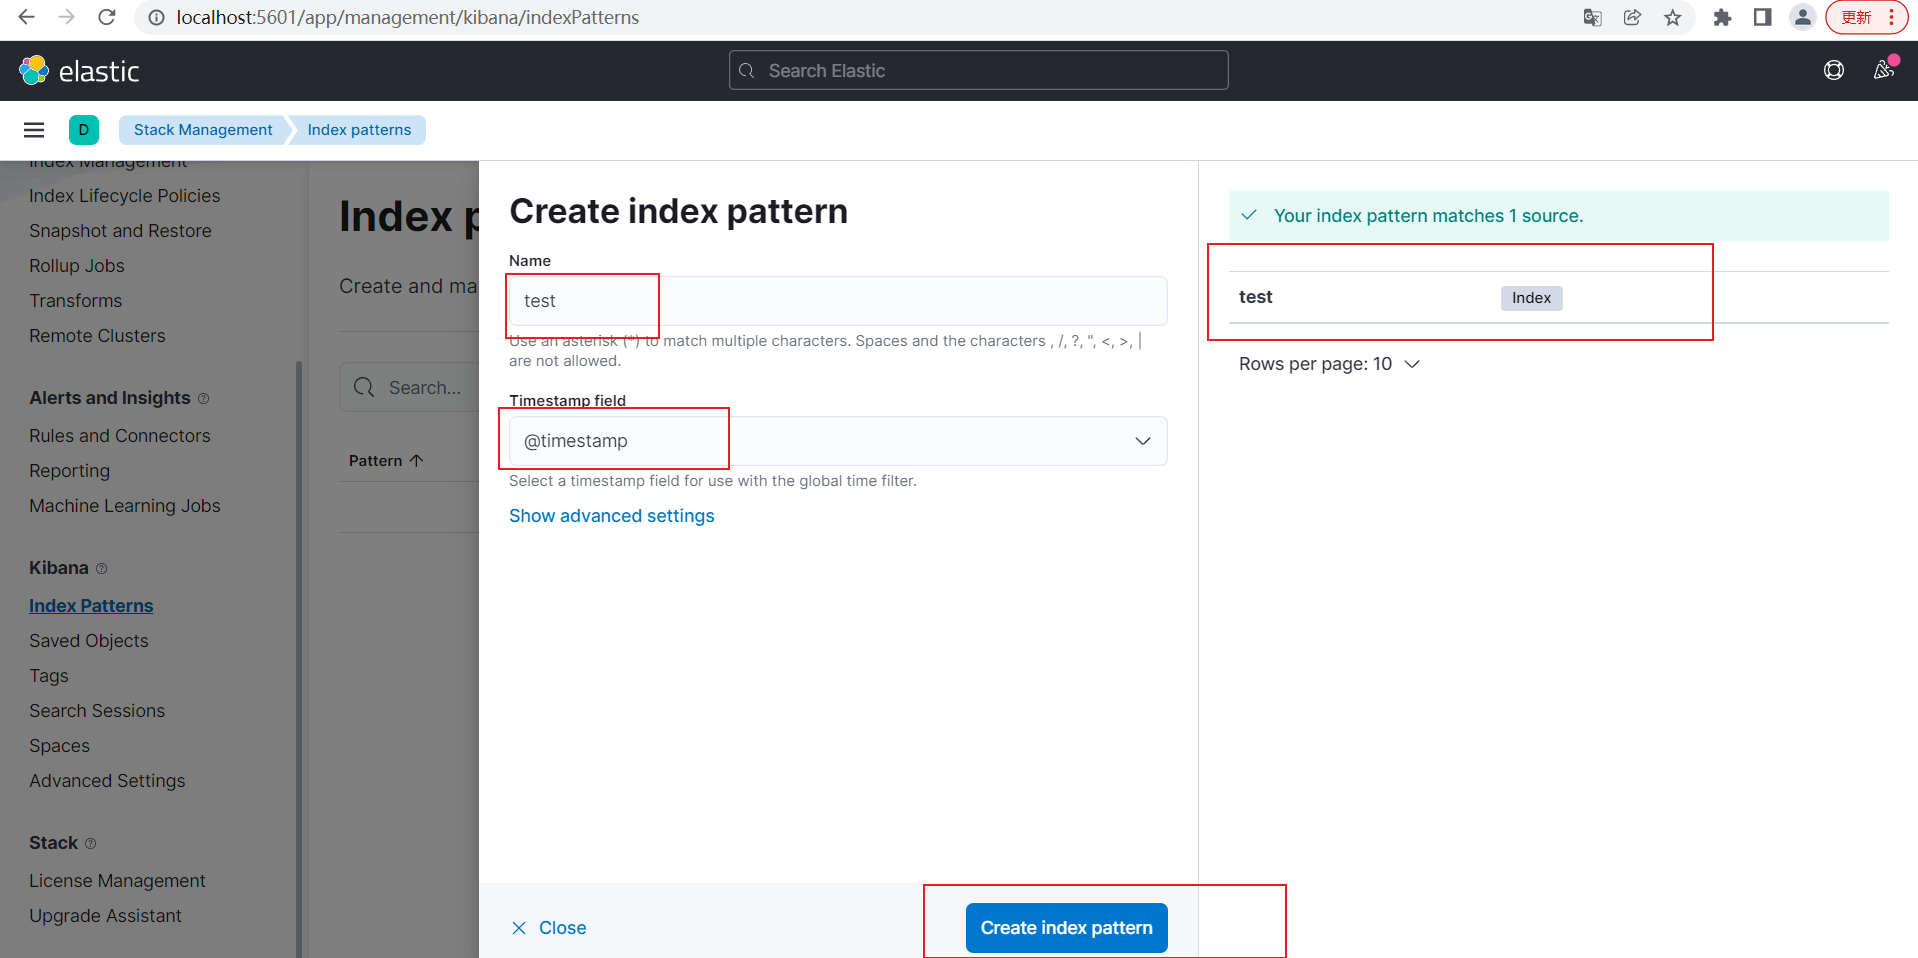Click Create index pattern button
Screen dimensions: 1918x958
tap(1066, 928)
